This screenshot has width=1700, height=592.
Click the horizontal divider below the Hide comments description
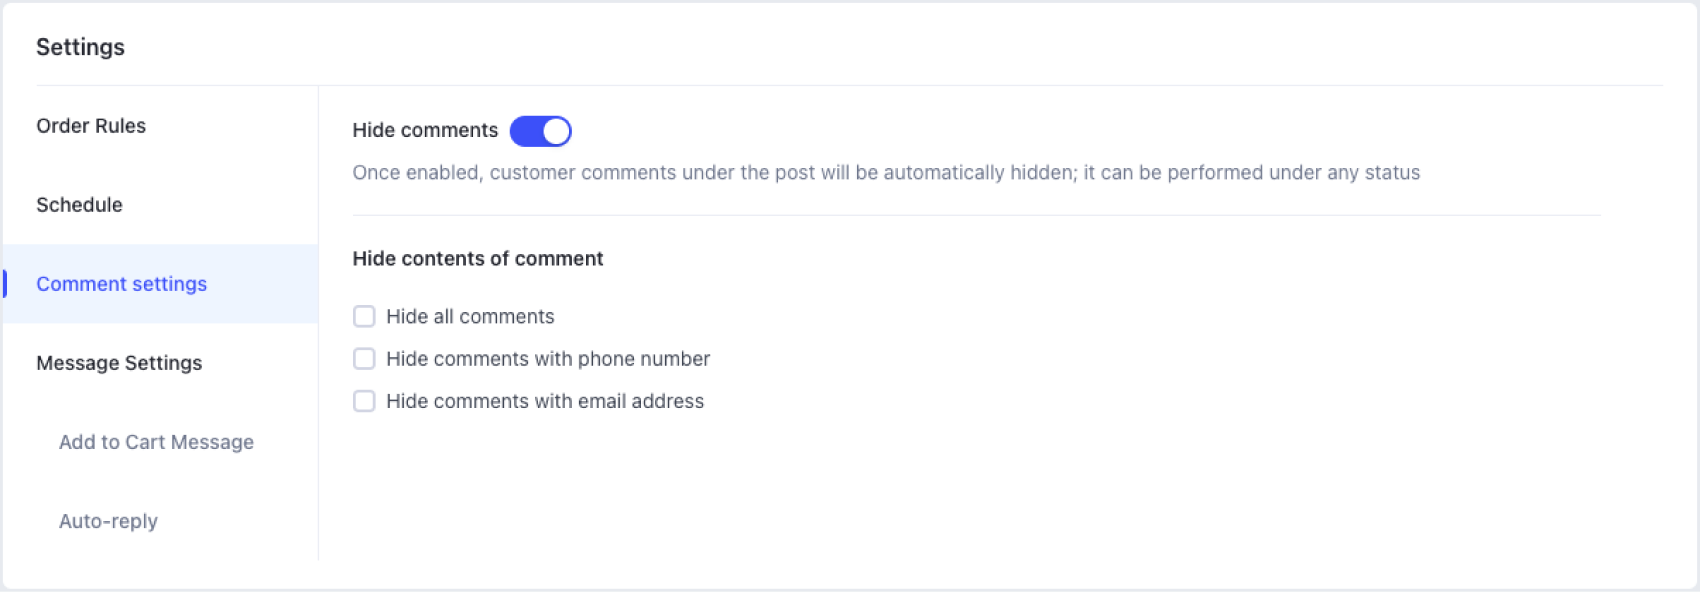point(976,215)
